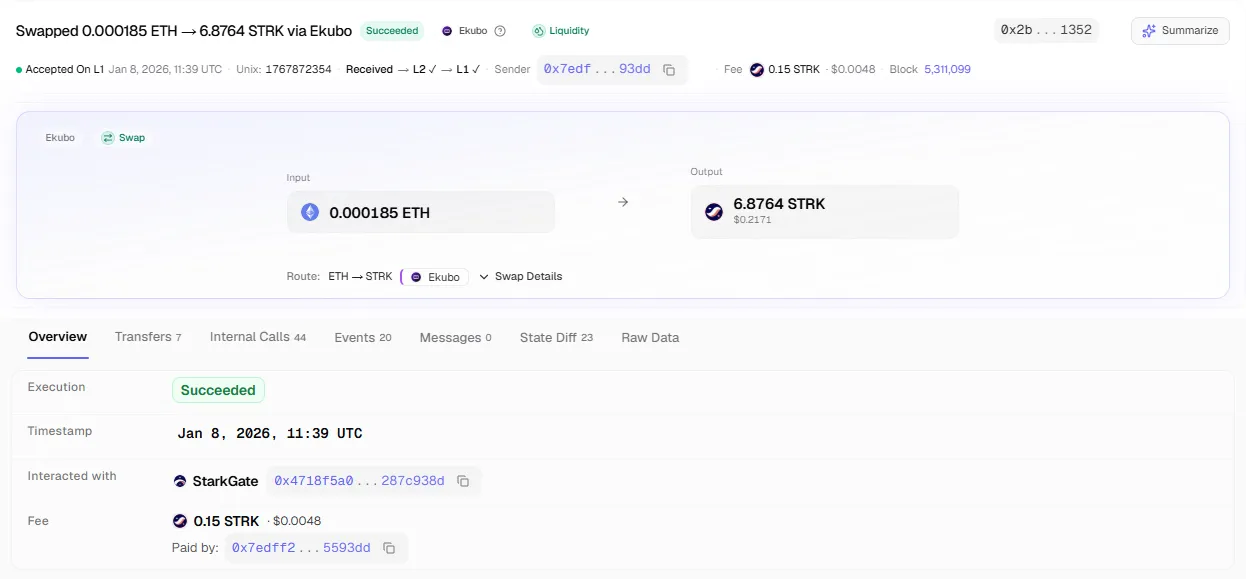This screenshot has height=579, width=1246.
Task: Open the Messages tab
Action: (456, 337)
